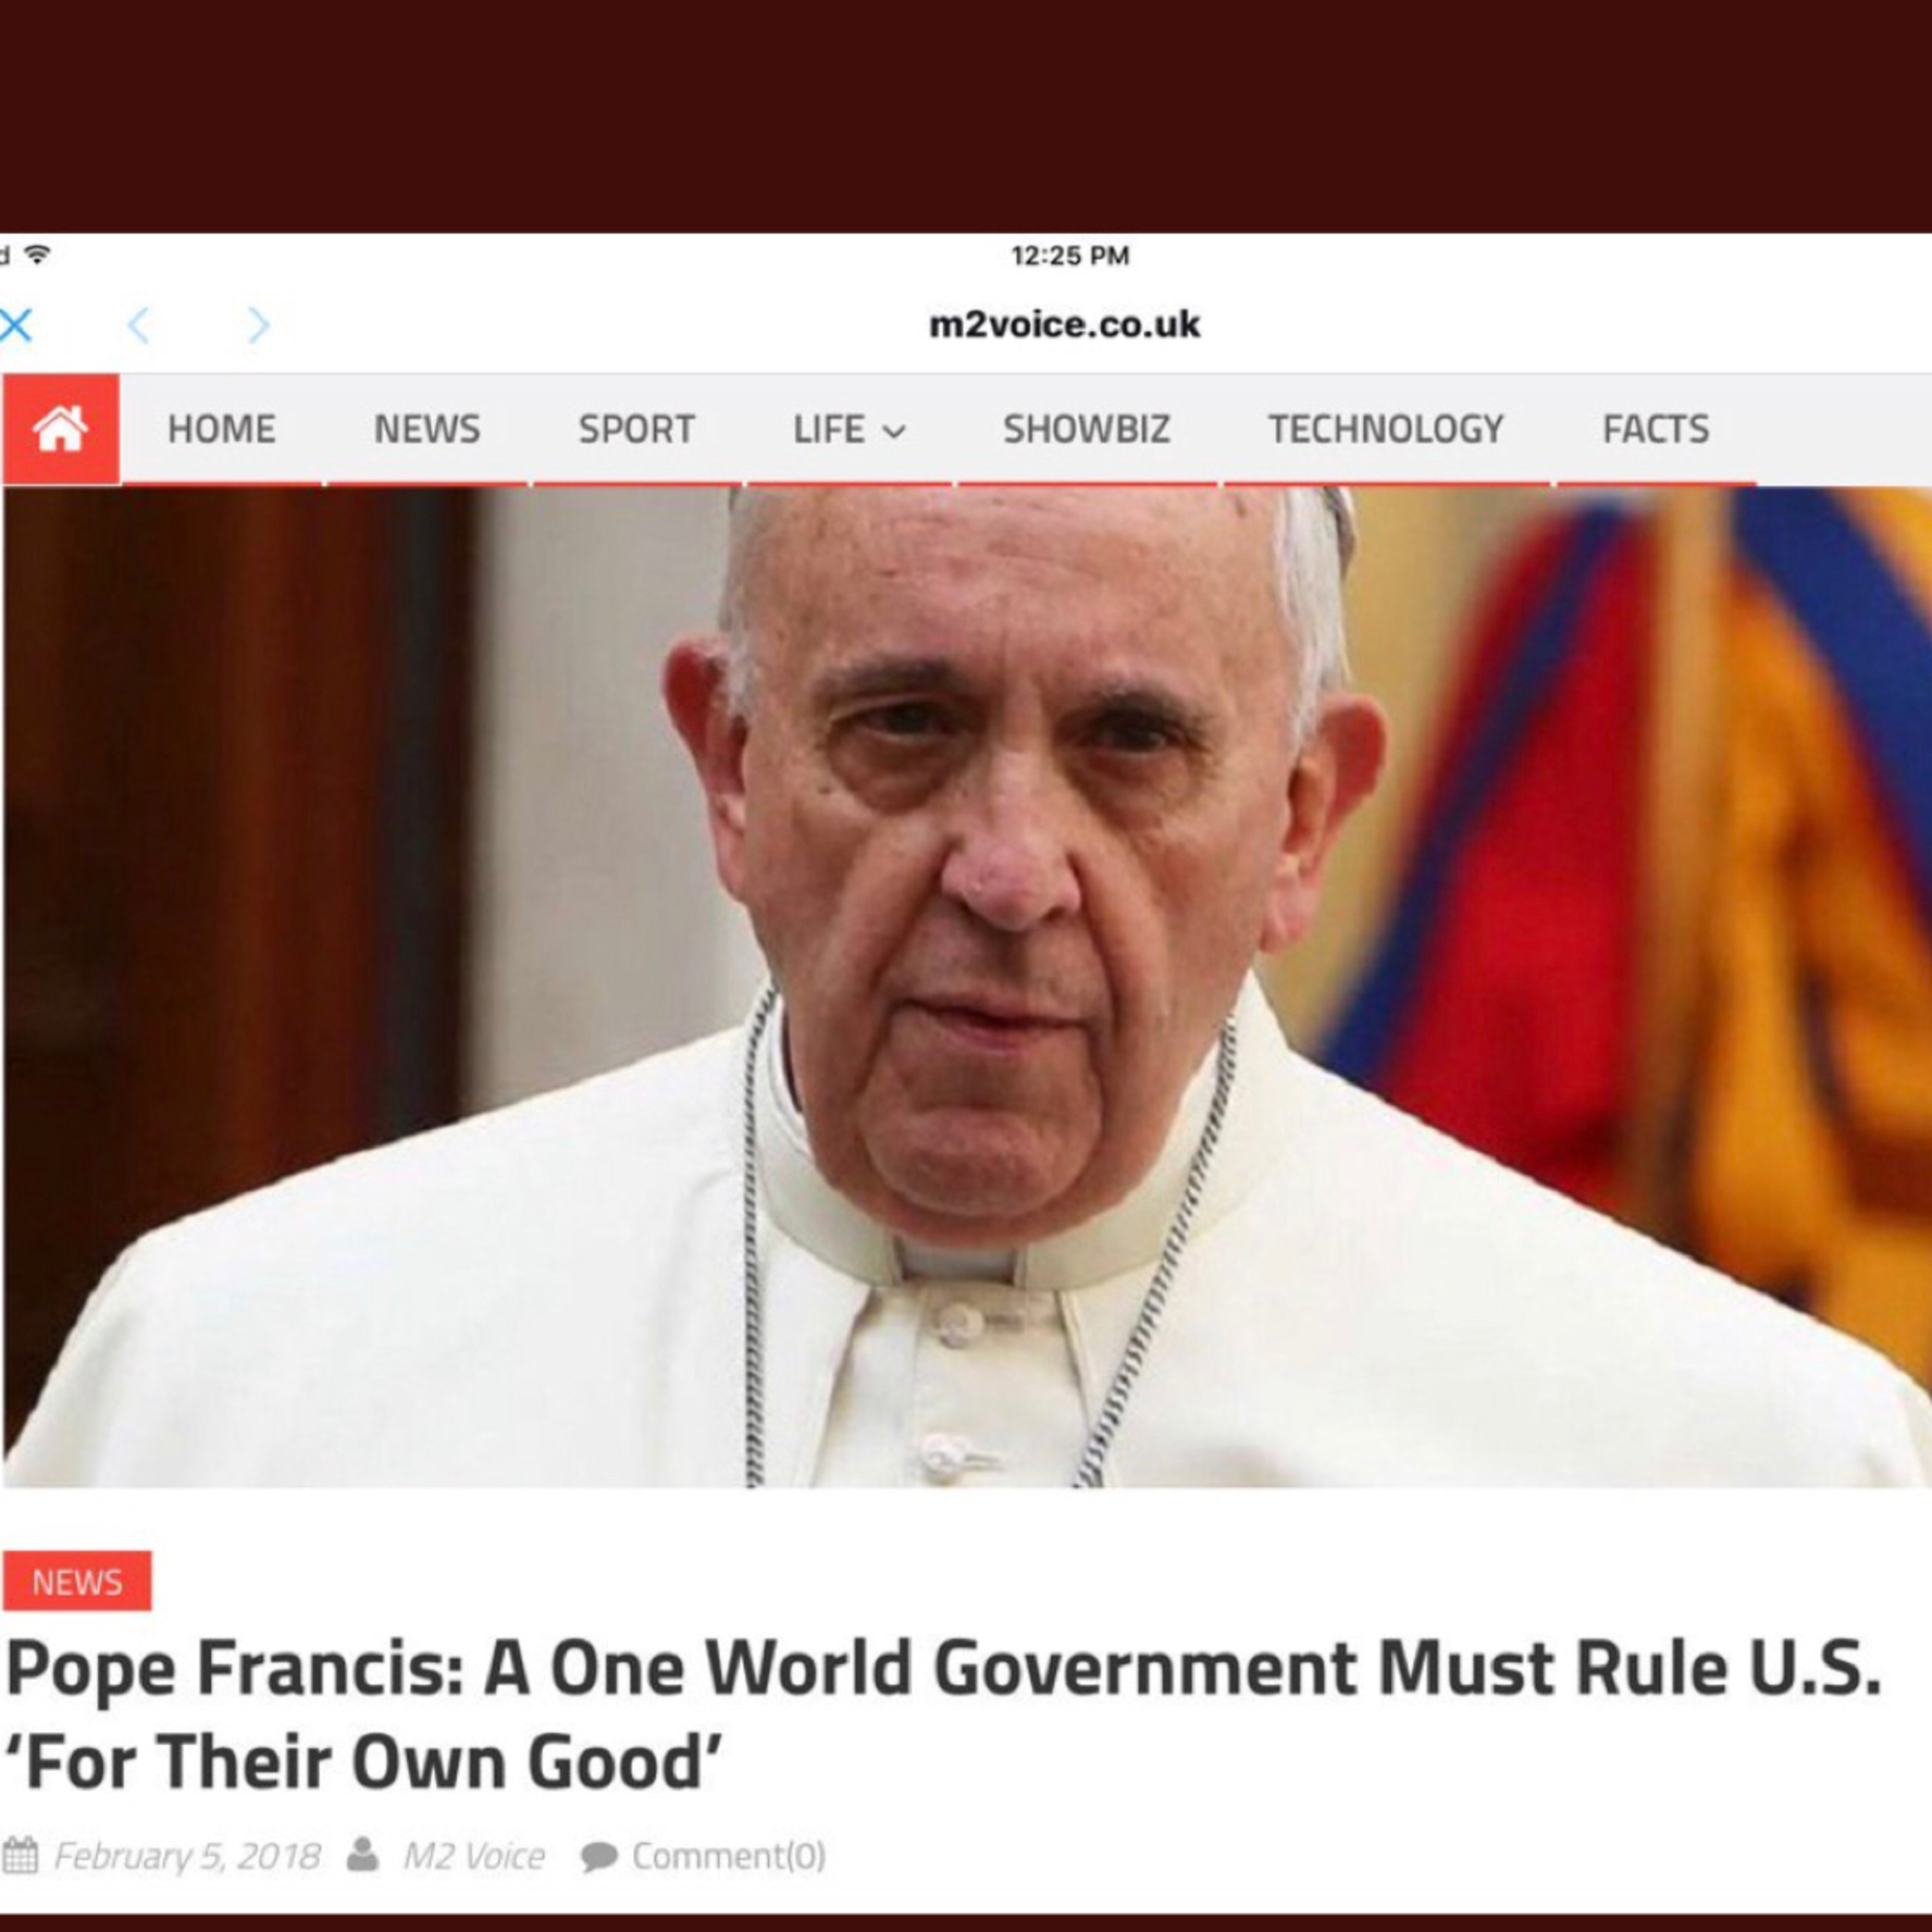
Task: Go to the SPORT section
Action: point(636,429)
